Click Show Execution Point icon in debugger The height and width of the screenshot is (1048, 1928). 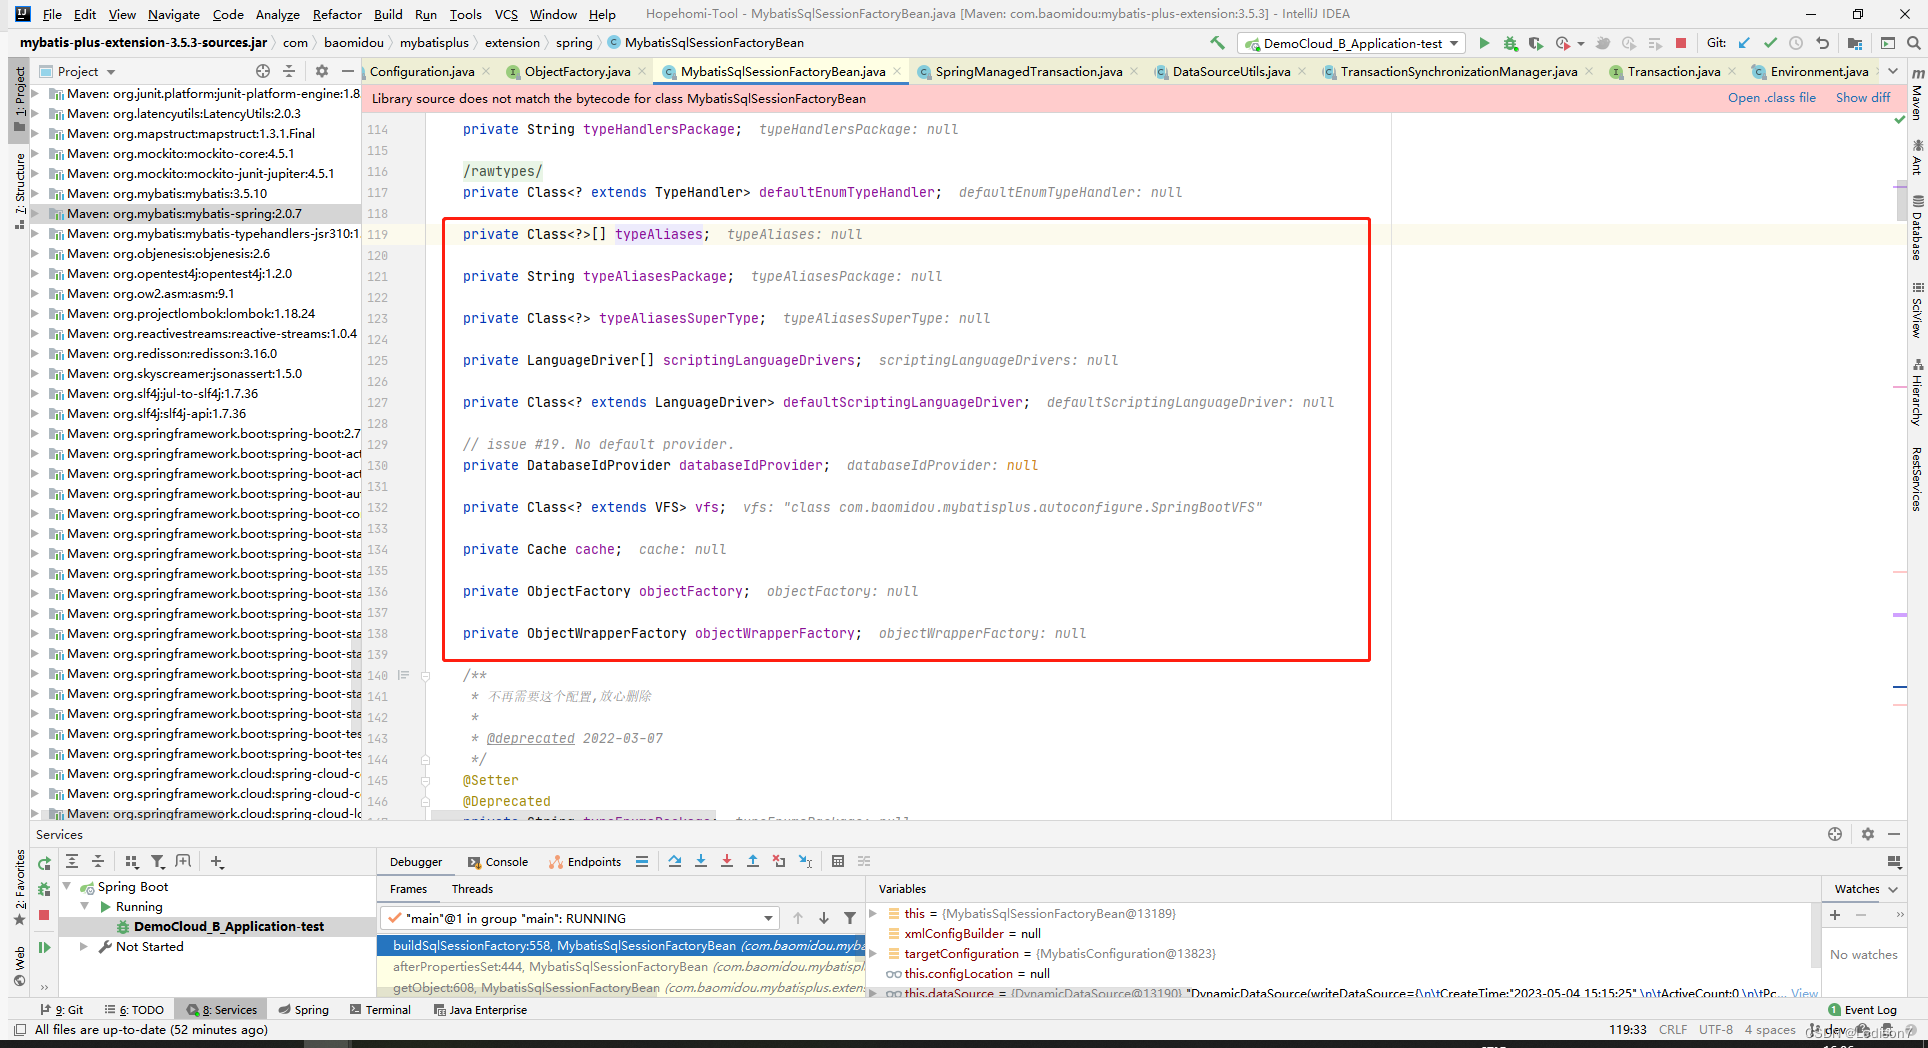[x=641, y=861]
